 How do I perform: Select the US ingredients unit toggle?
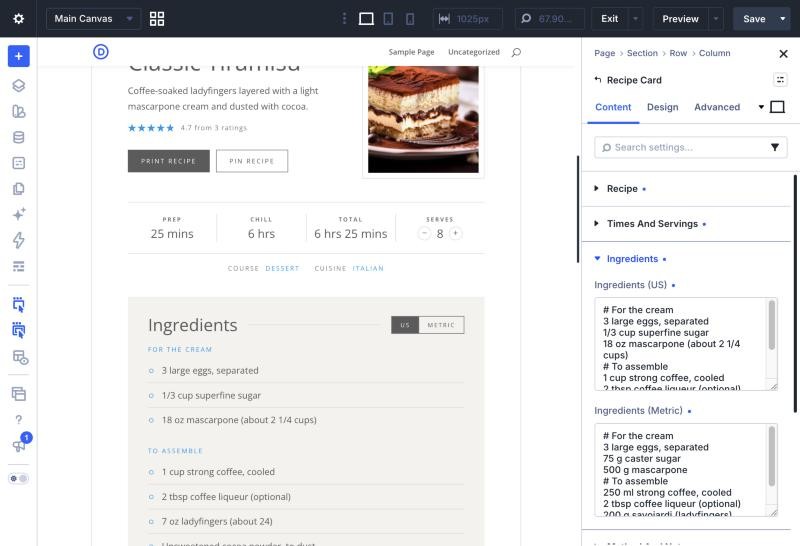pyautogui.click(x=405, y=325)
